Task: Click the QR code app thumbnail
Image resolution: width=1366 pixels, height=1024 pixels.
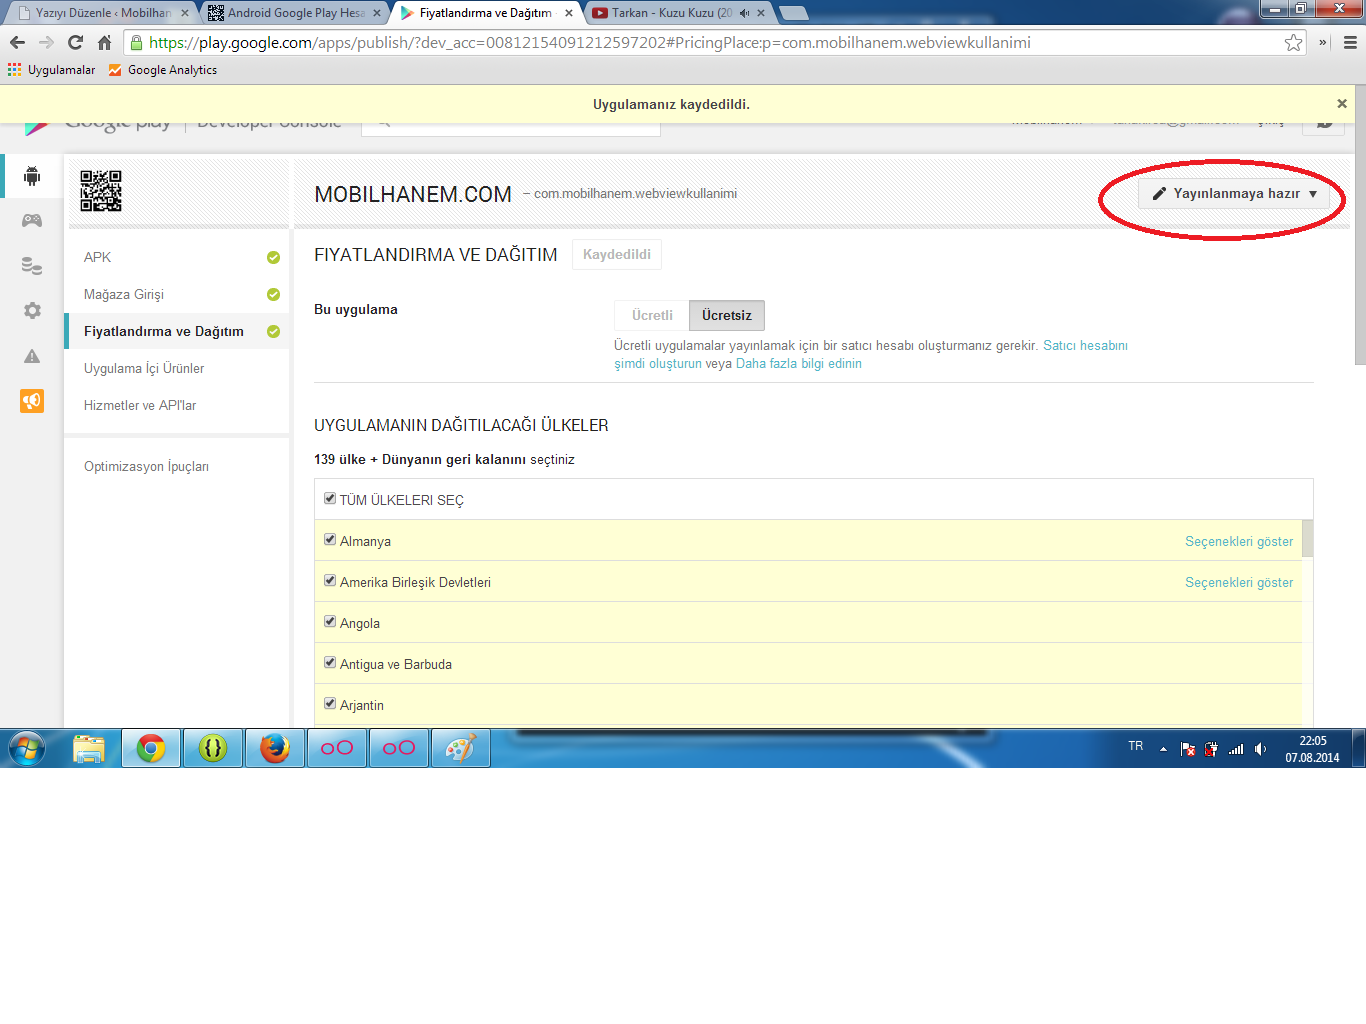Action: pyautogui.click(x=101, y=191)
